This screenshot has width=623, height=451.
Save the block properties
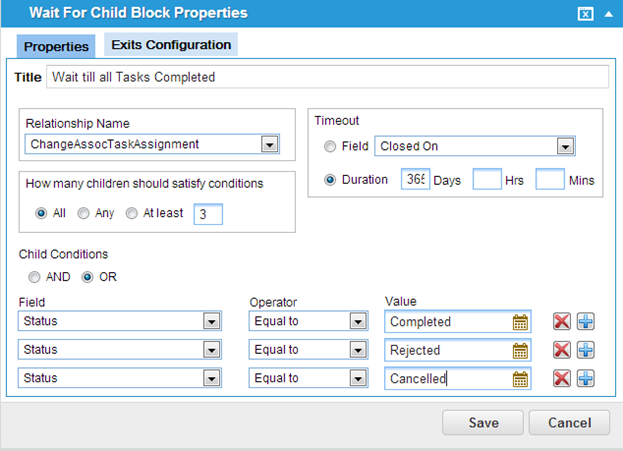[x=483, y=422]
